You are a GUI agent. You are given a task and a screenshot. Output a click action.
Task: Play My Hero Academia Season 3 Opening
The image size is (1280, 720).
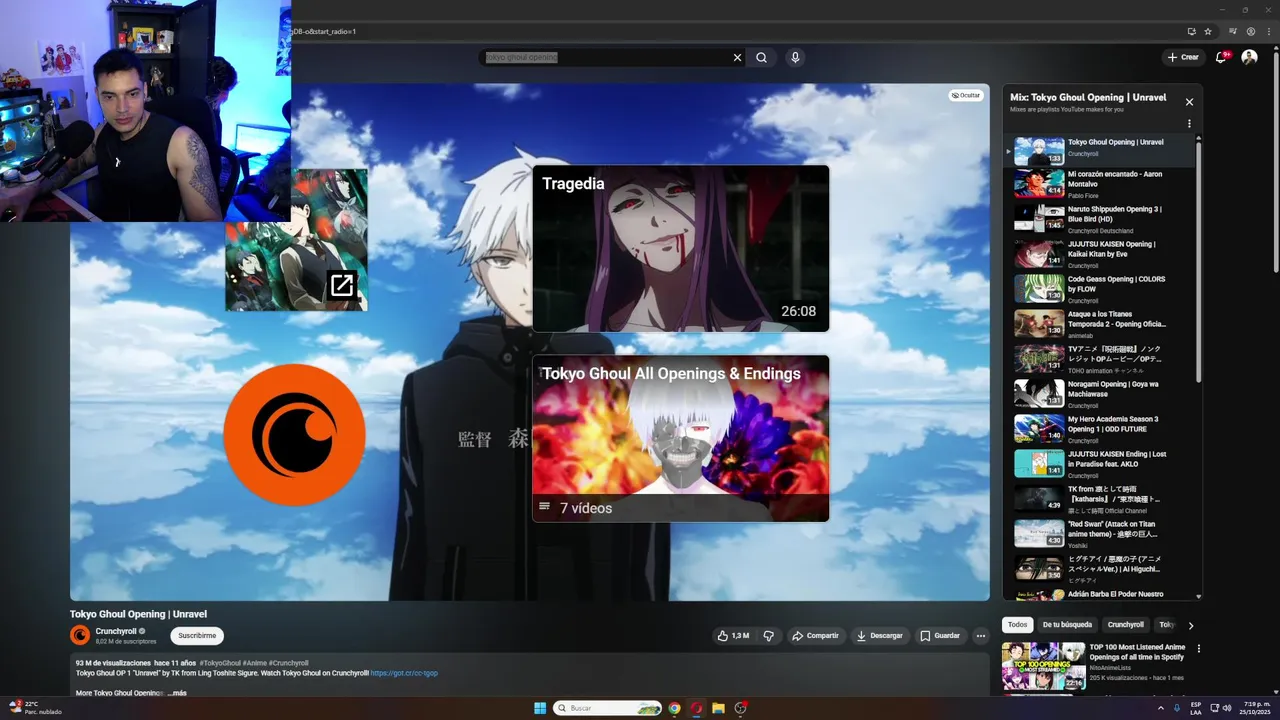1100,429
